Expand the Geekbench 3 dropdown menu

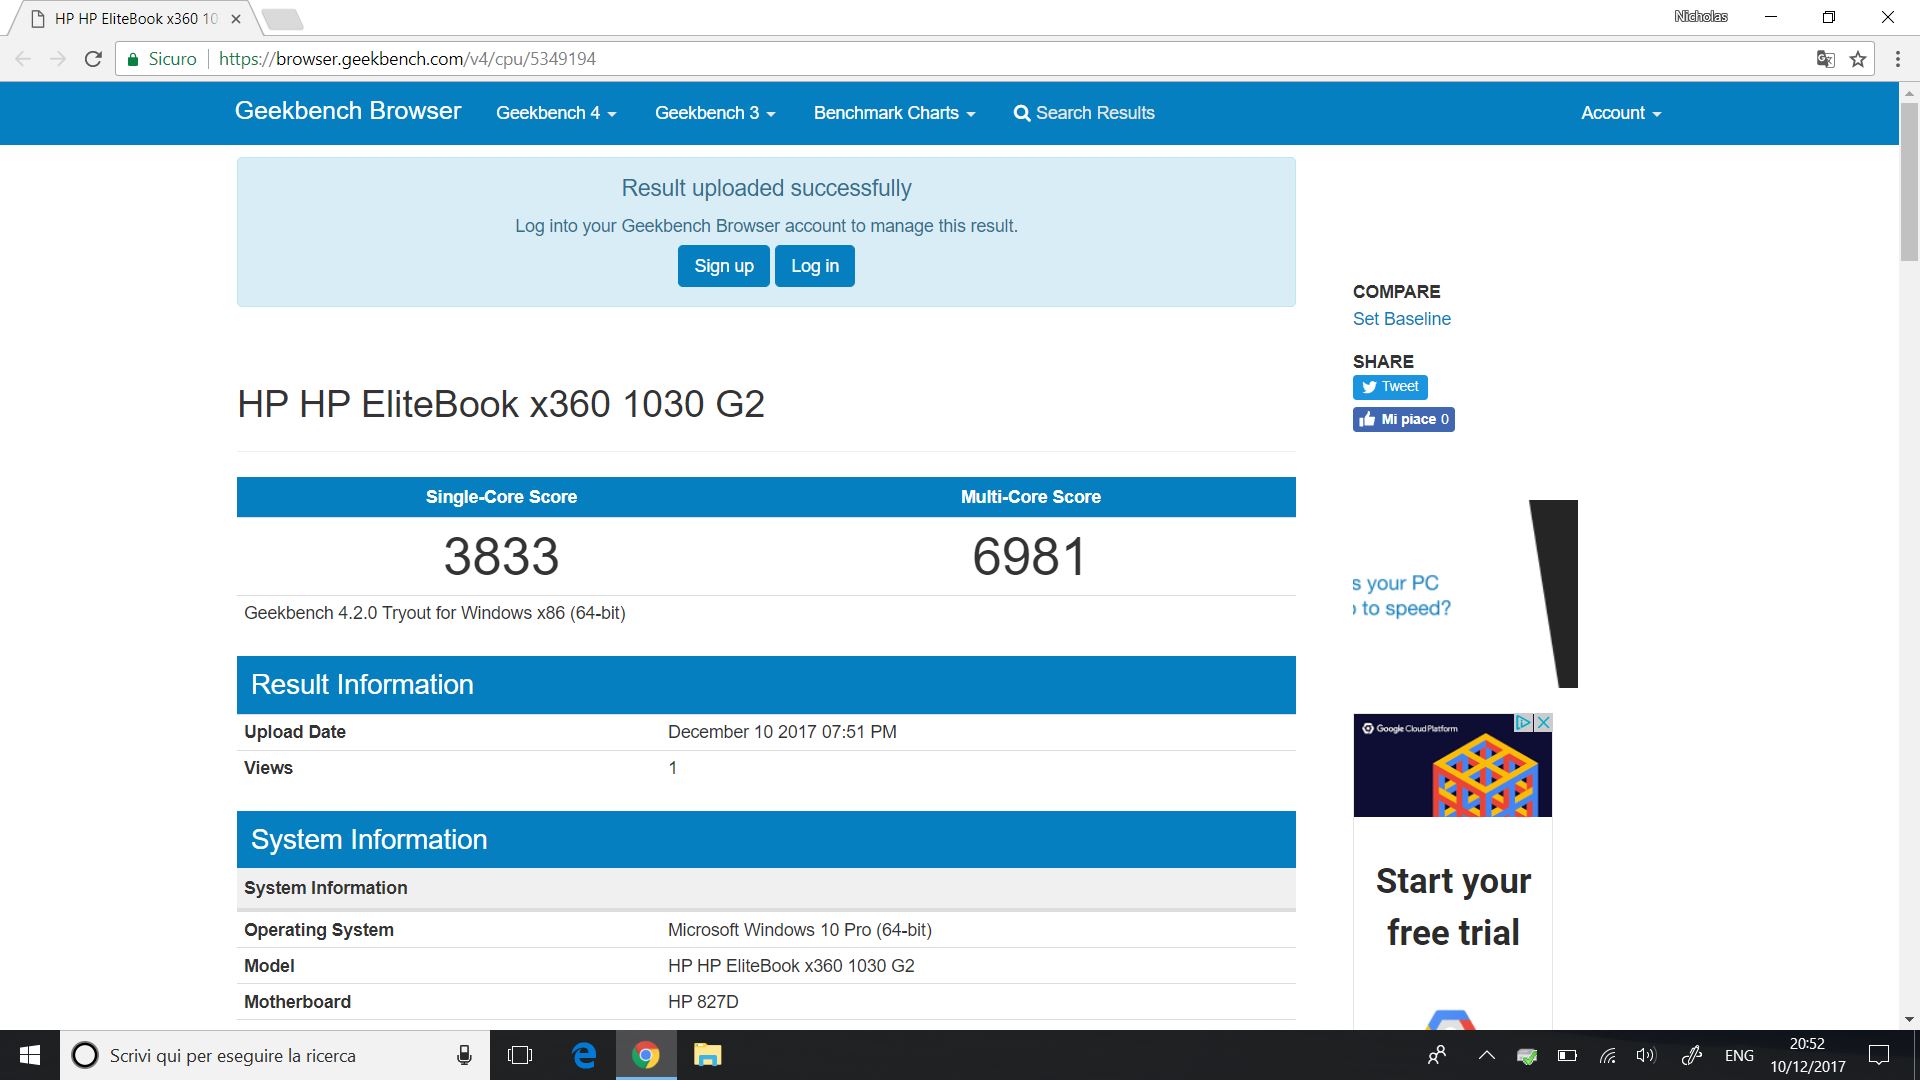pos(715,113)
